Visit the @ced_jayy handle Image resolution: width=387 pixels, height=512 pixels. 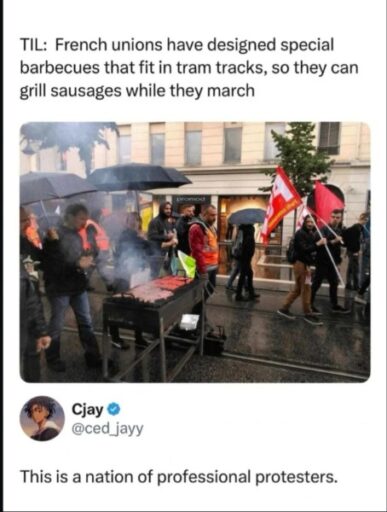(x=107, y=429)
